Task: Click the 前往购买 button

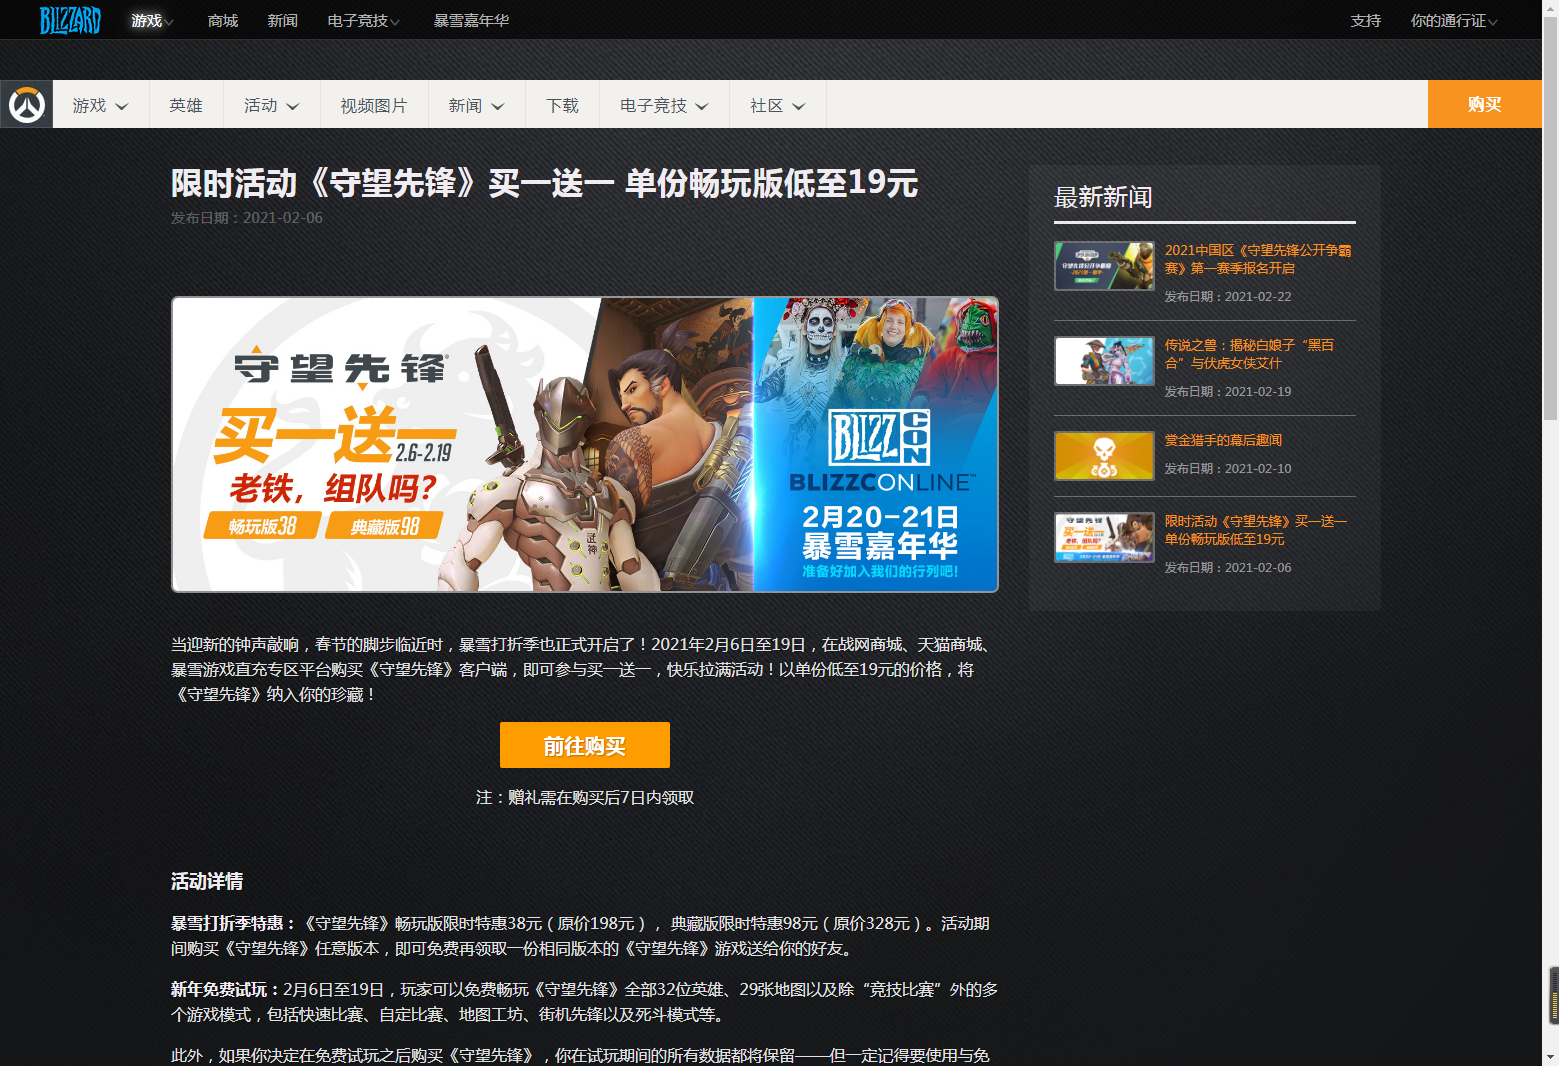Action: pyautogui.click(x=585, y=745)
